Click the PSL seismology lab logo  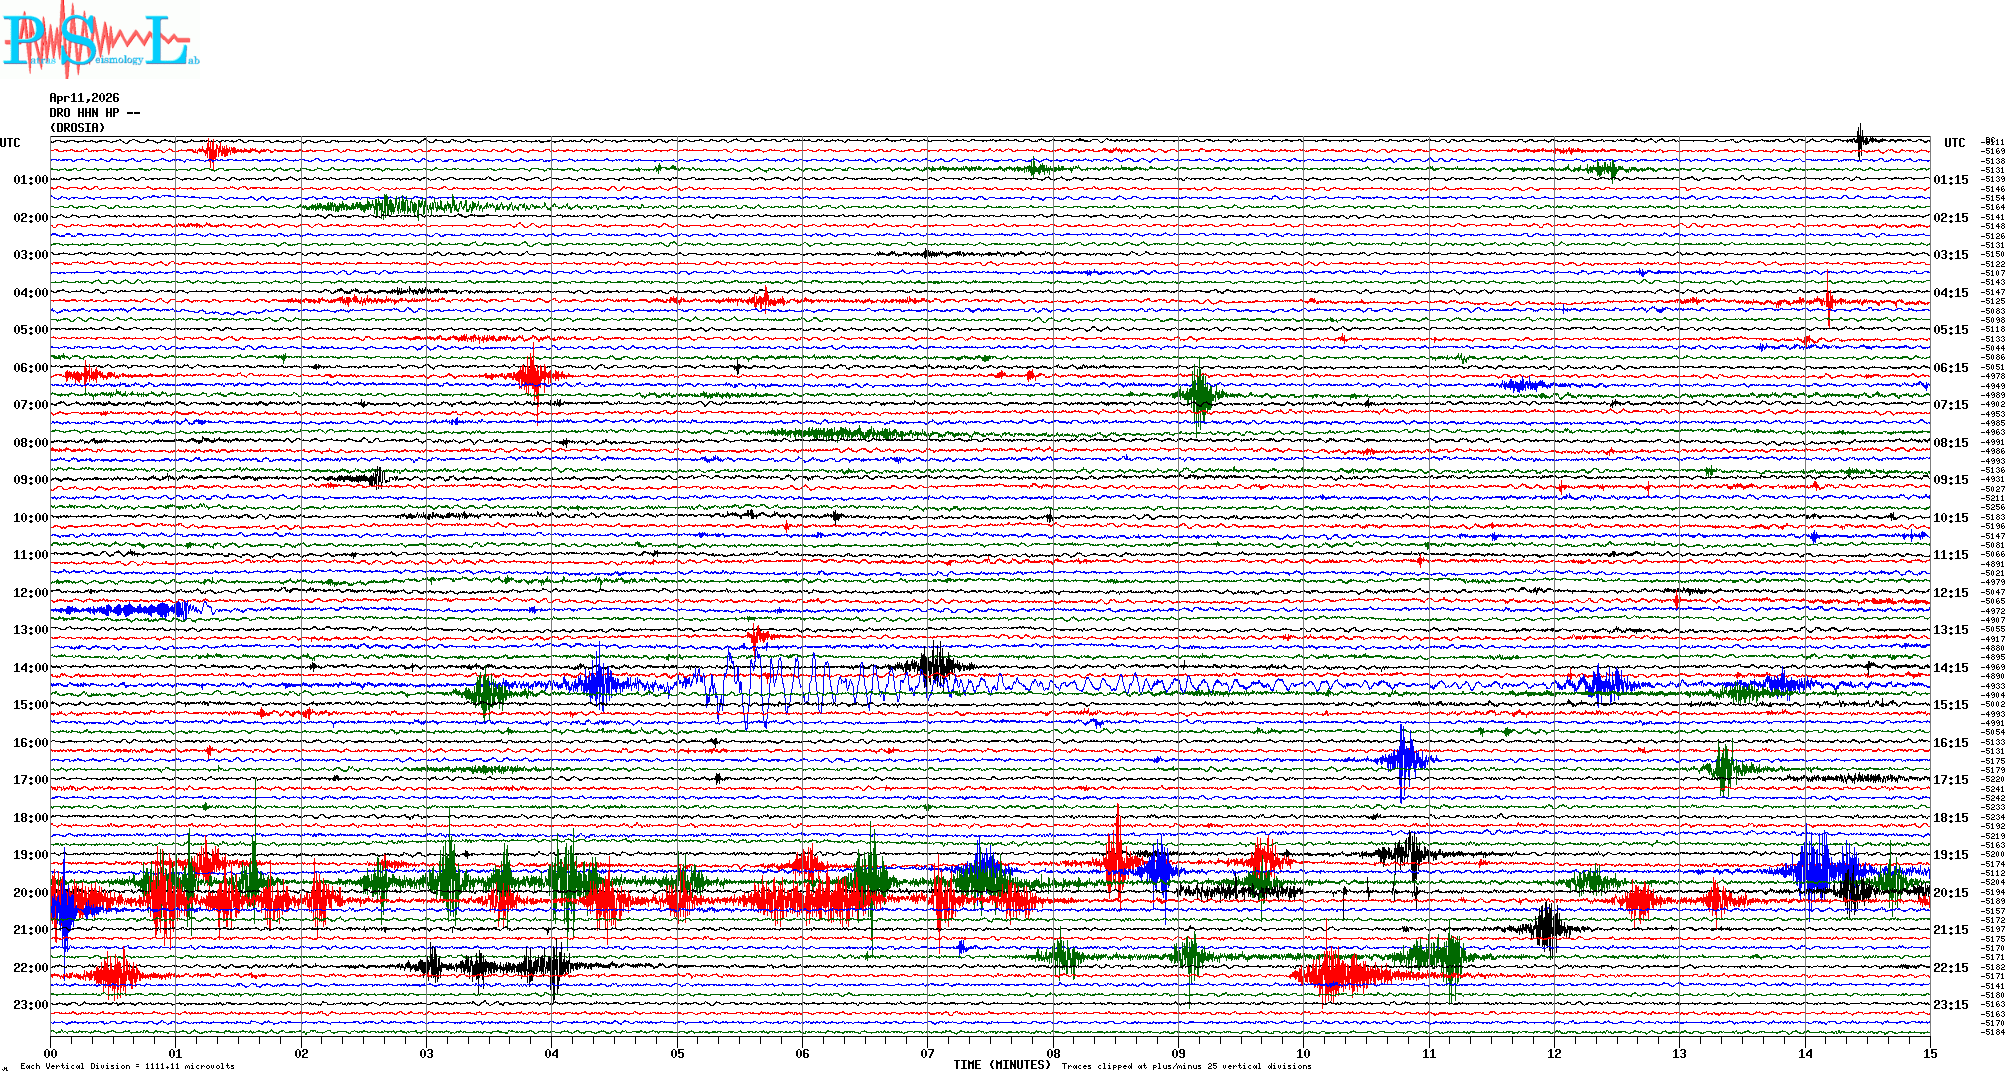[x=100, y=40]
